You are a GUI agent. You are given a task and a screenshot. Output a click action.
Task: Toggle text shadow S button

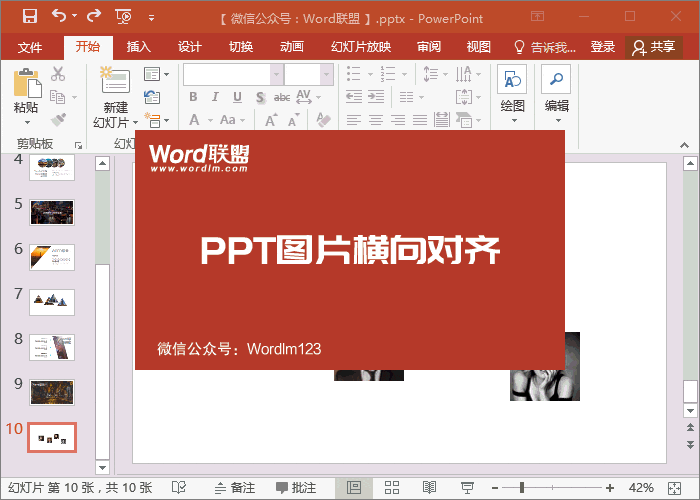(260, 97)
